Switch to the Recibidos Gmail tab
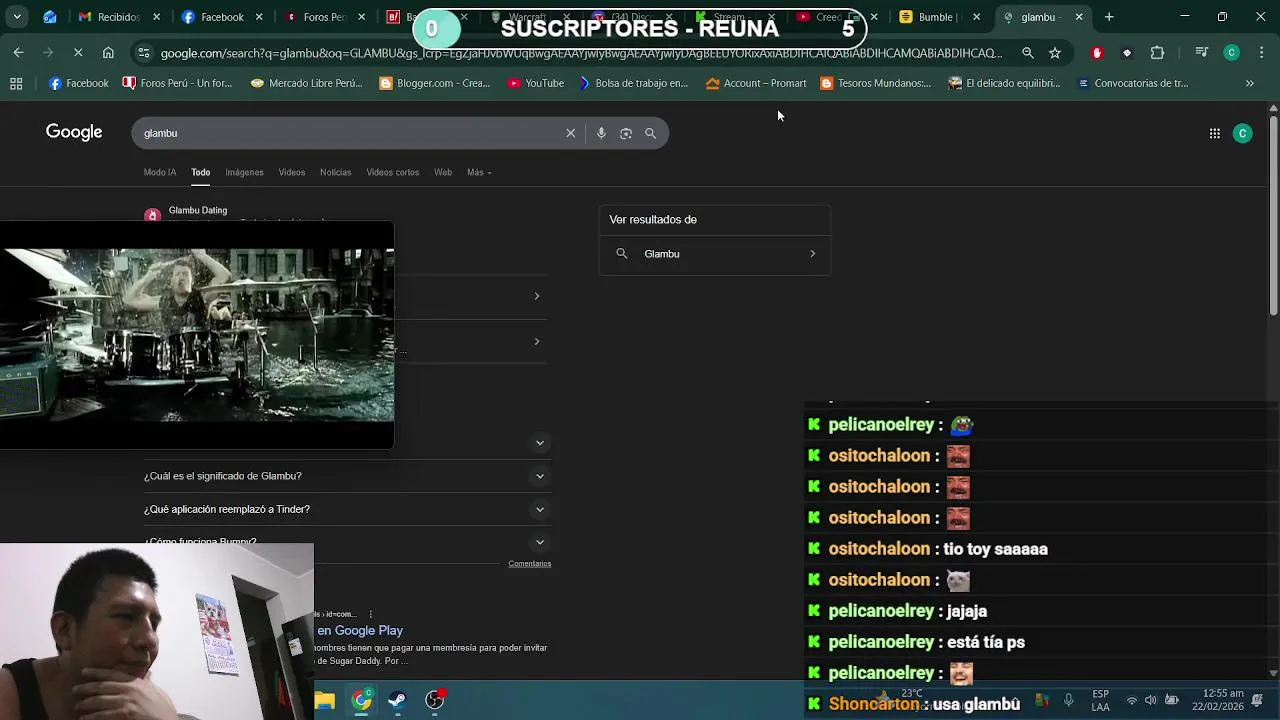 click(x=118, y=17)
